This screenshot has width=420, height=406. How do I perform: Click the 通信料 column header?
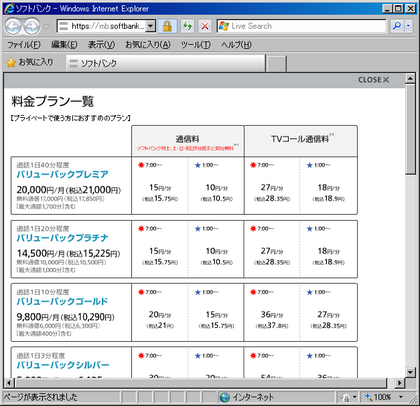188,141
